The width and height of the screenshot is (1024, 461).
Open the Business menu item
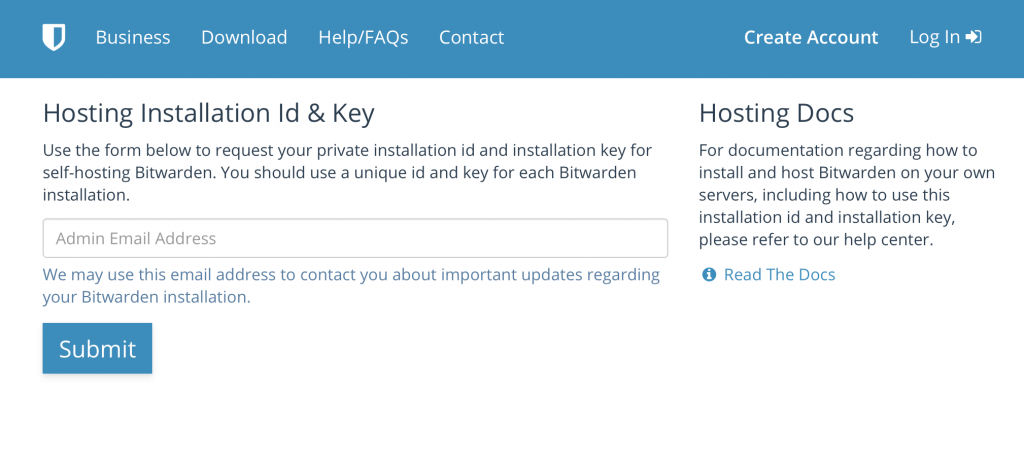[133, 37]
